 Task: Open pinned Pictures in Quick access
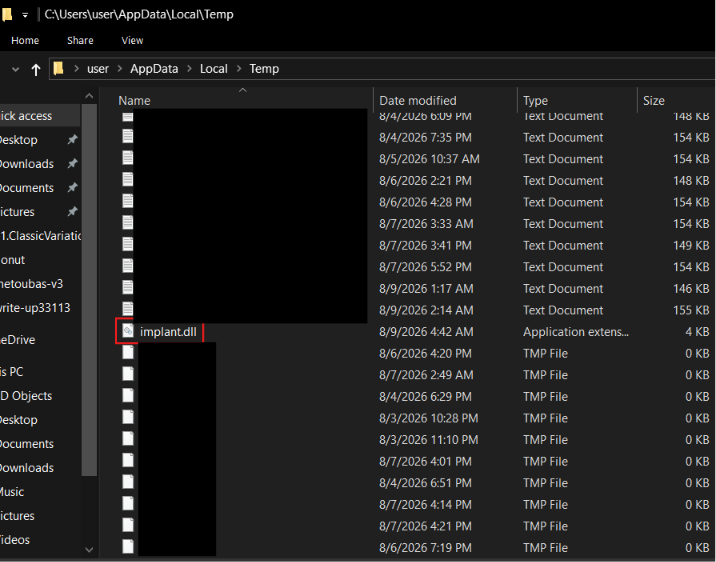[17, 212]
